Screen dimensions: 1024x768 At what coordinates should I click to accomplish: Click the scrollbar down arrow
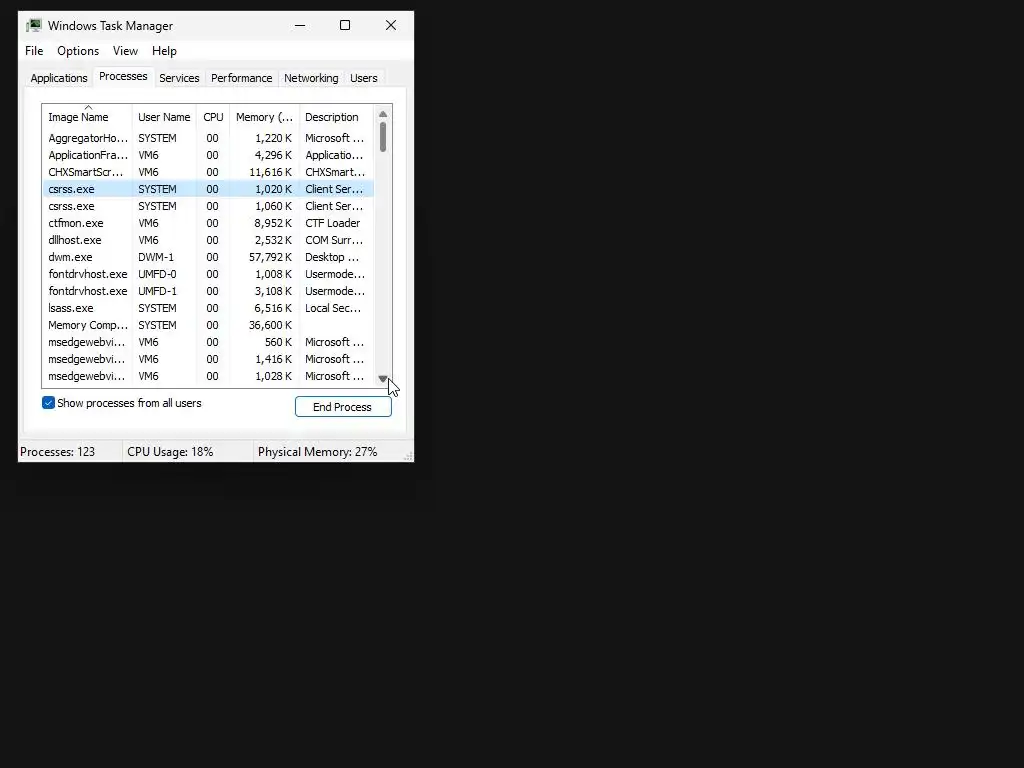pos(383,379)
